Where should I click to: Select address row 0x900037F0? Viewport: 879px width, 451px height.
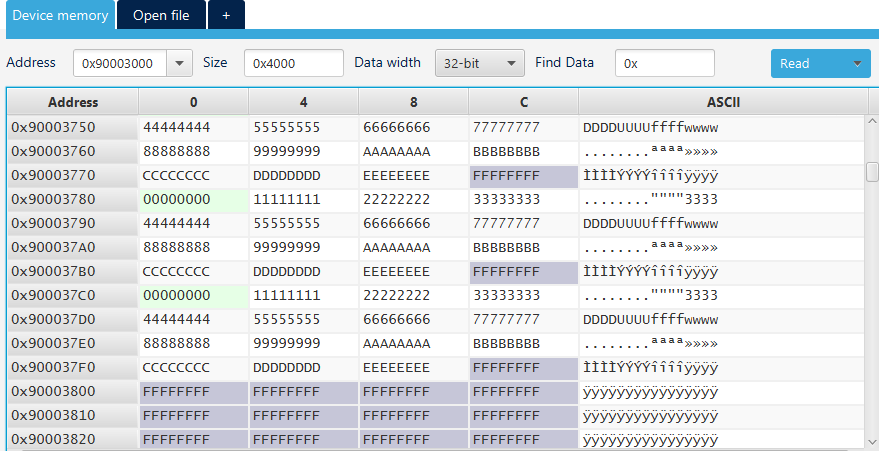tap(73, 368)
